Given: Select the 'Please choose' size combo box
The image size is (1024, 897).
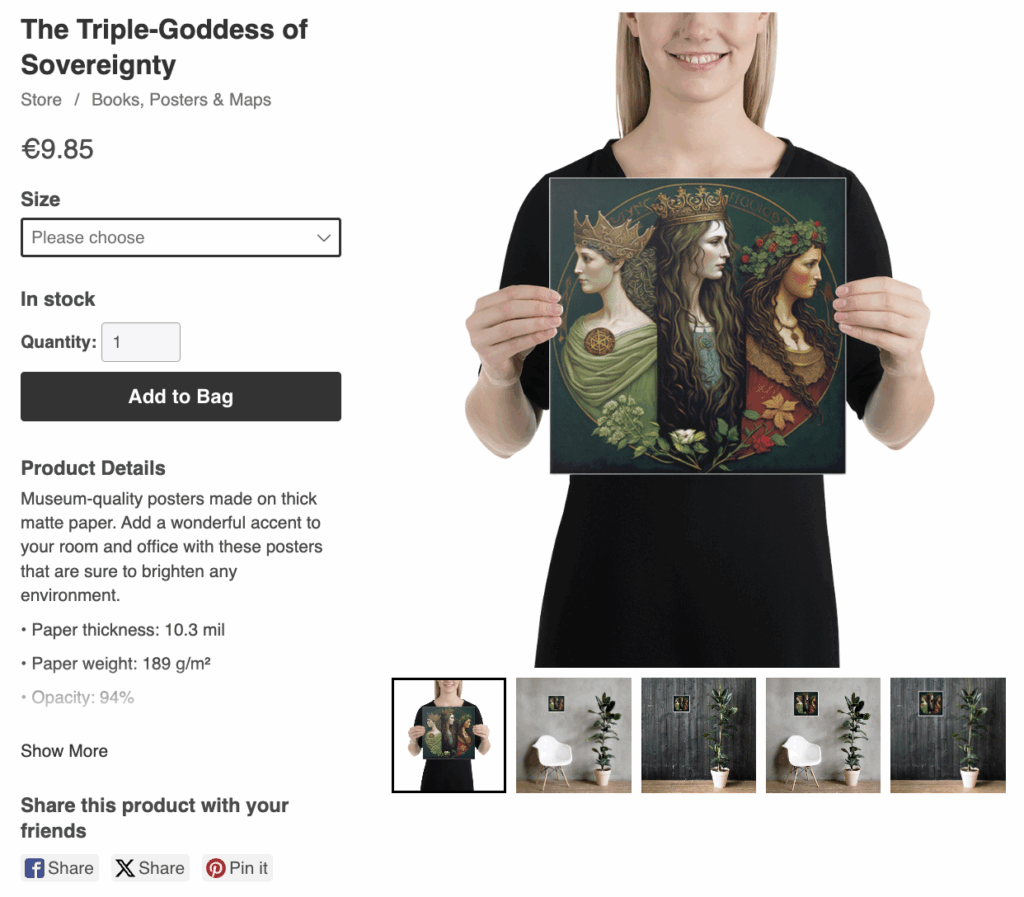Looking at the screenshot, I should click(x=181, y=238).
